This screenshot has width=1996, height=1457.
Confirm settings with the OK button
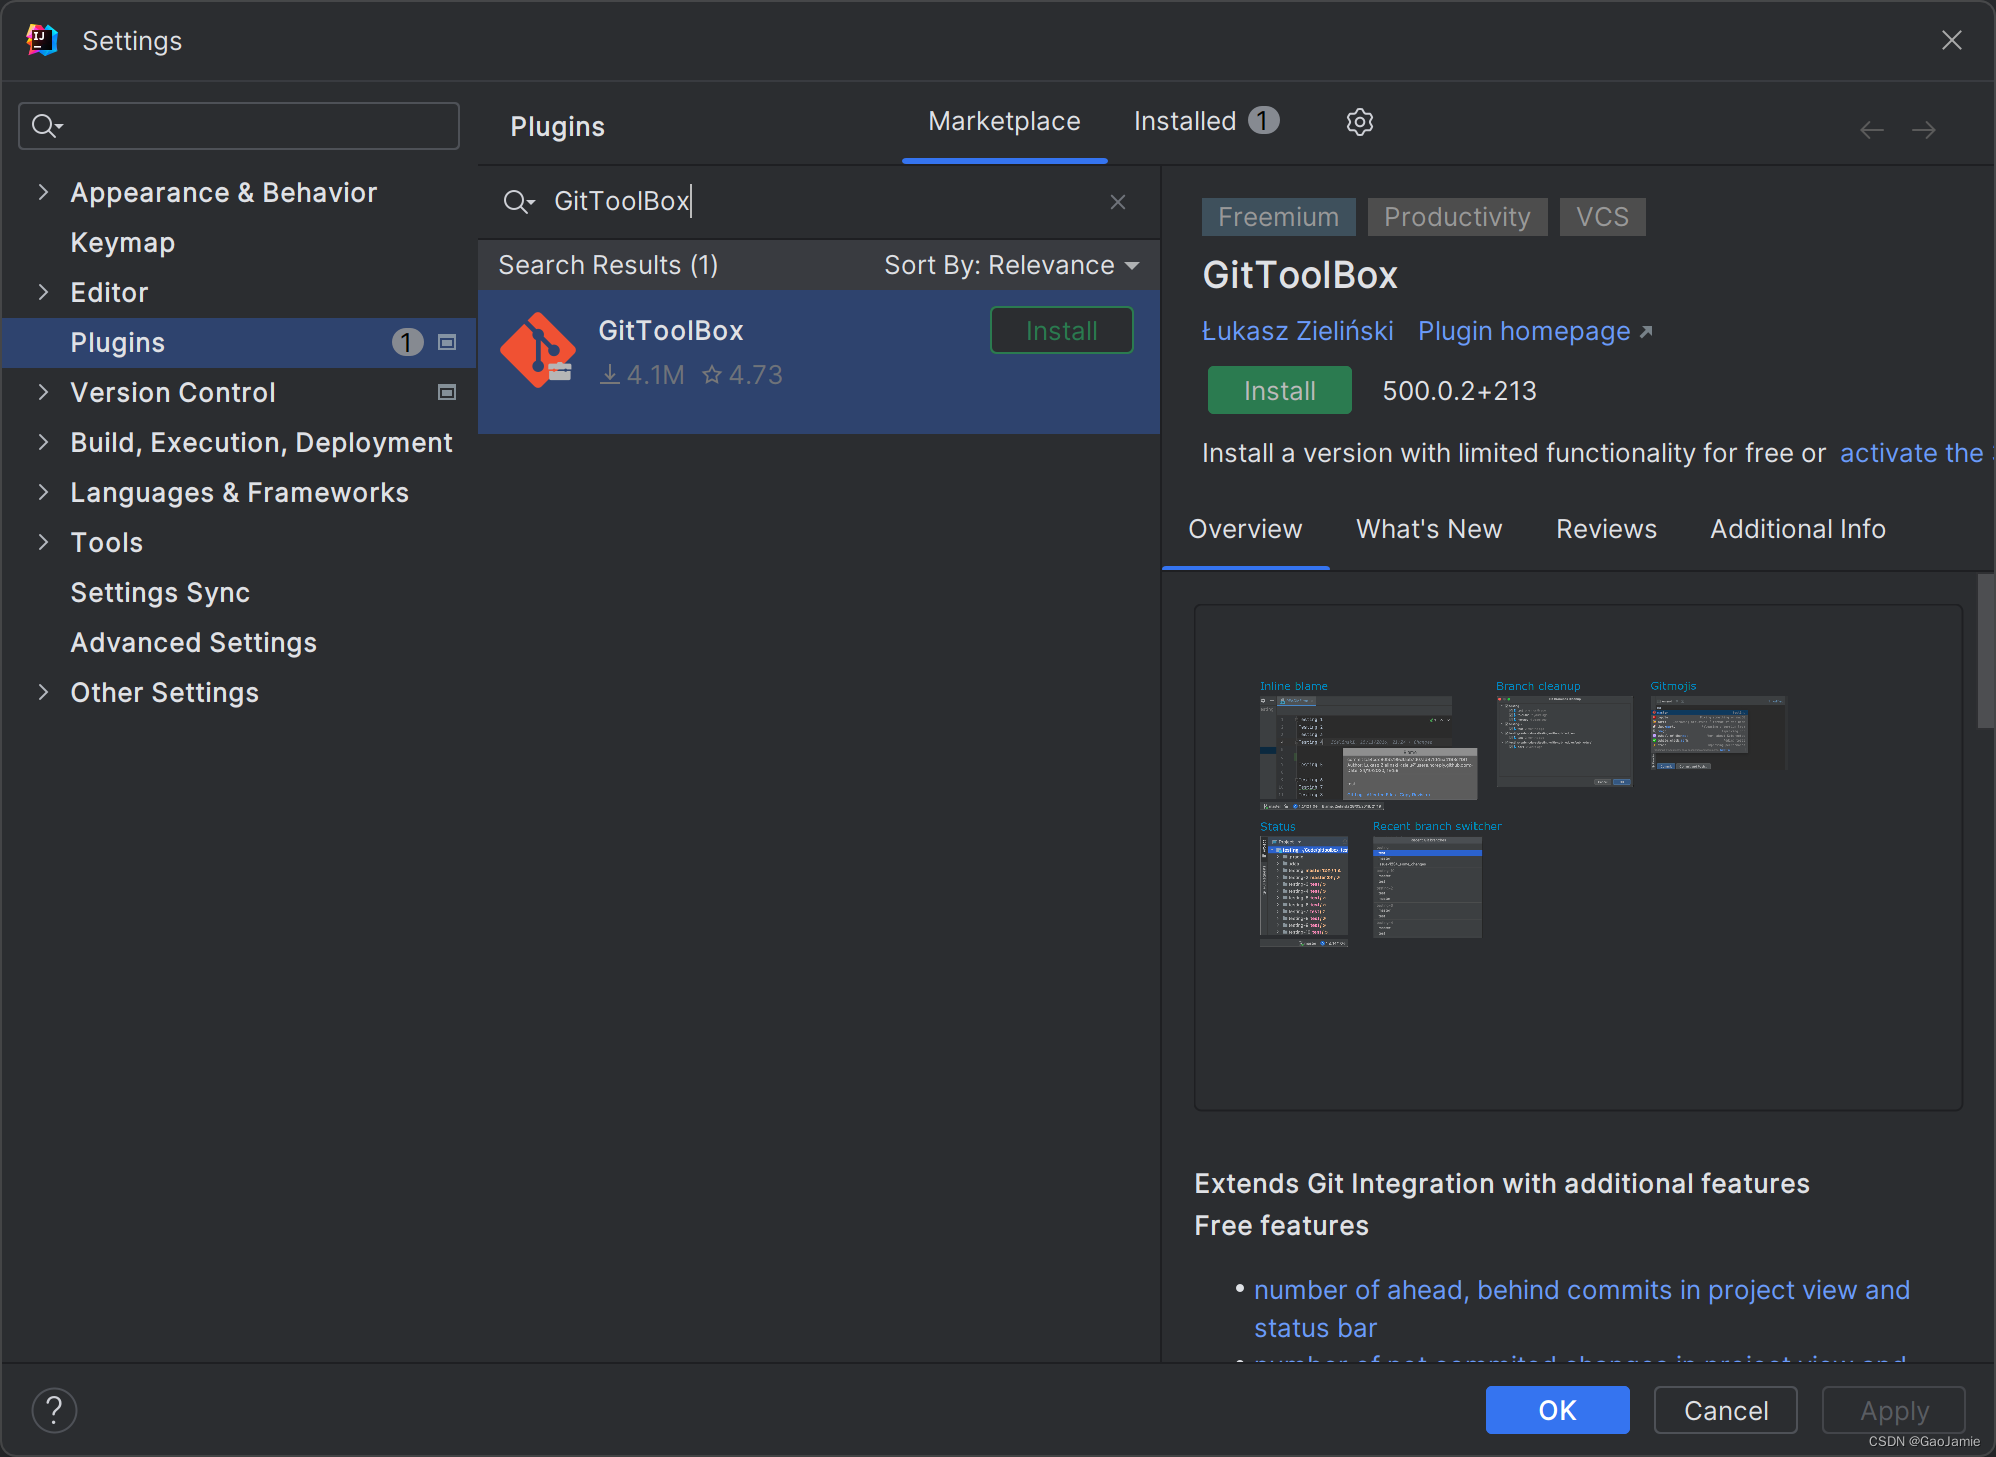click(x=1556, y=1410)
